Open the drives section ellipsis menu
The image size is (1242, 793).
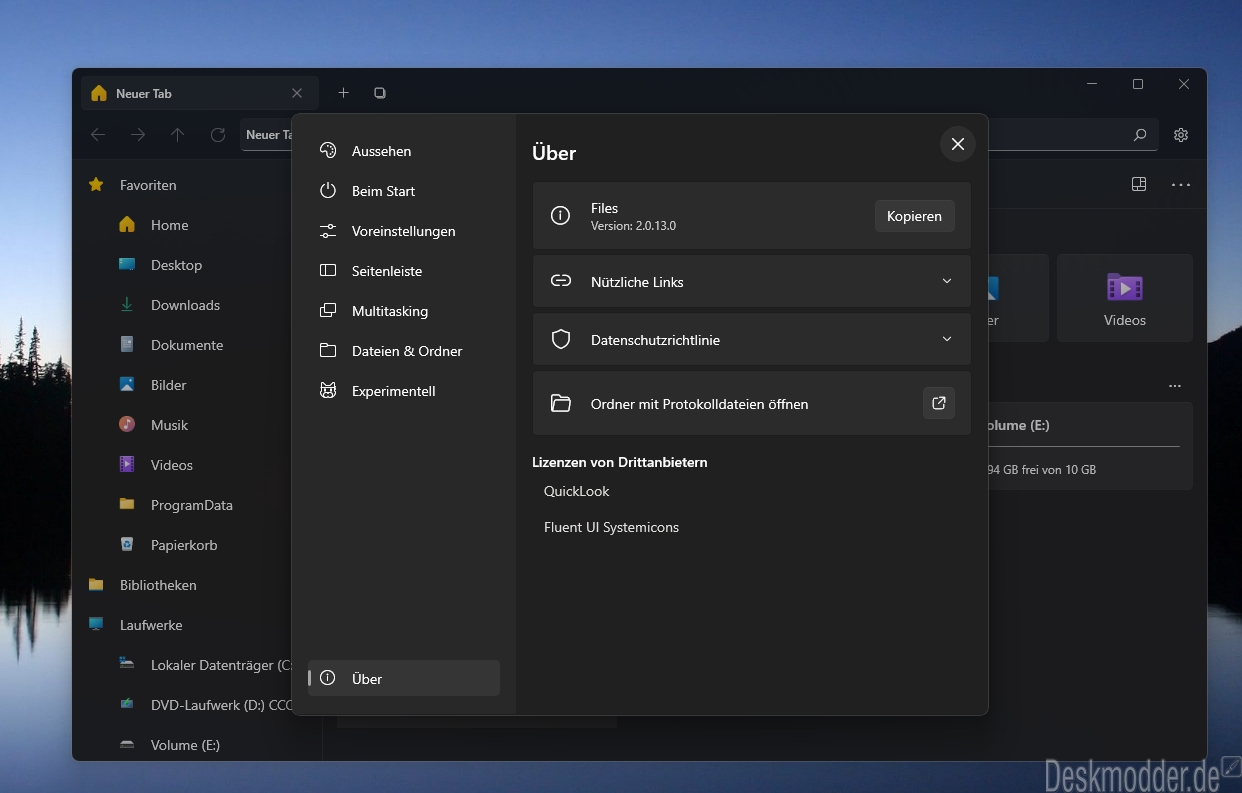[x=1175, y=386]
